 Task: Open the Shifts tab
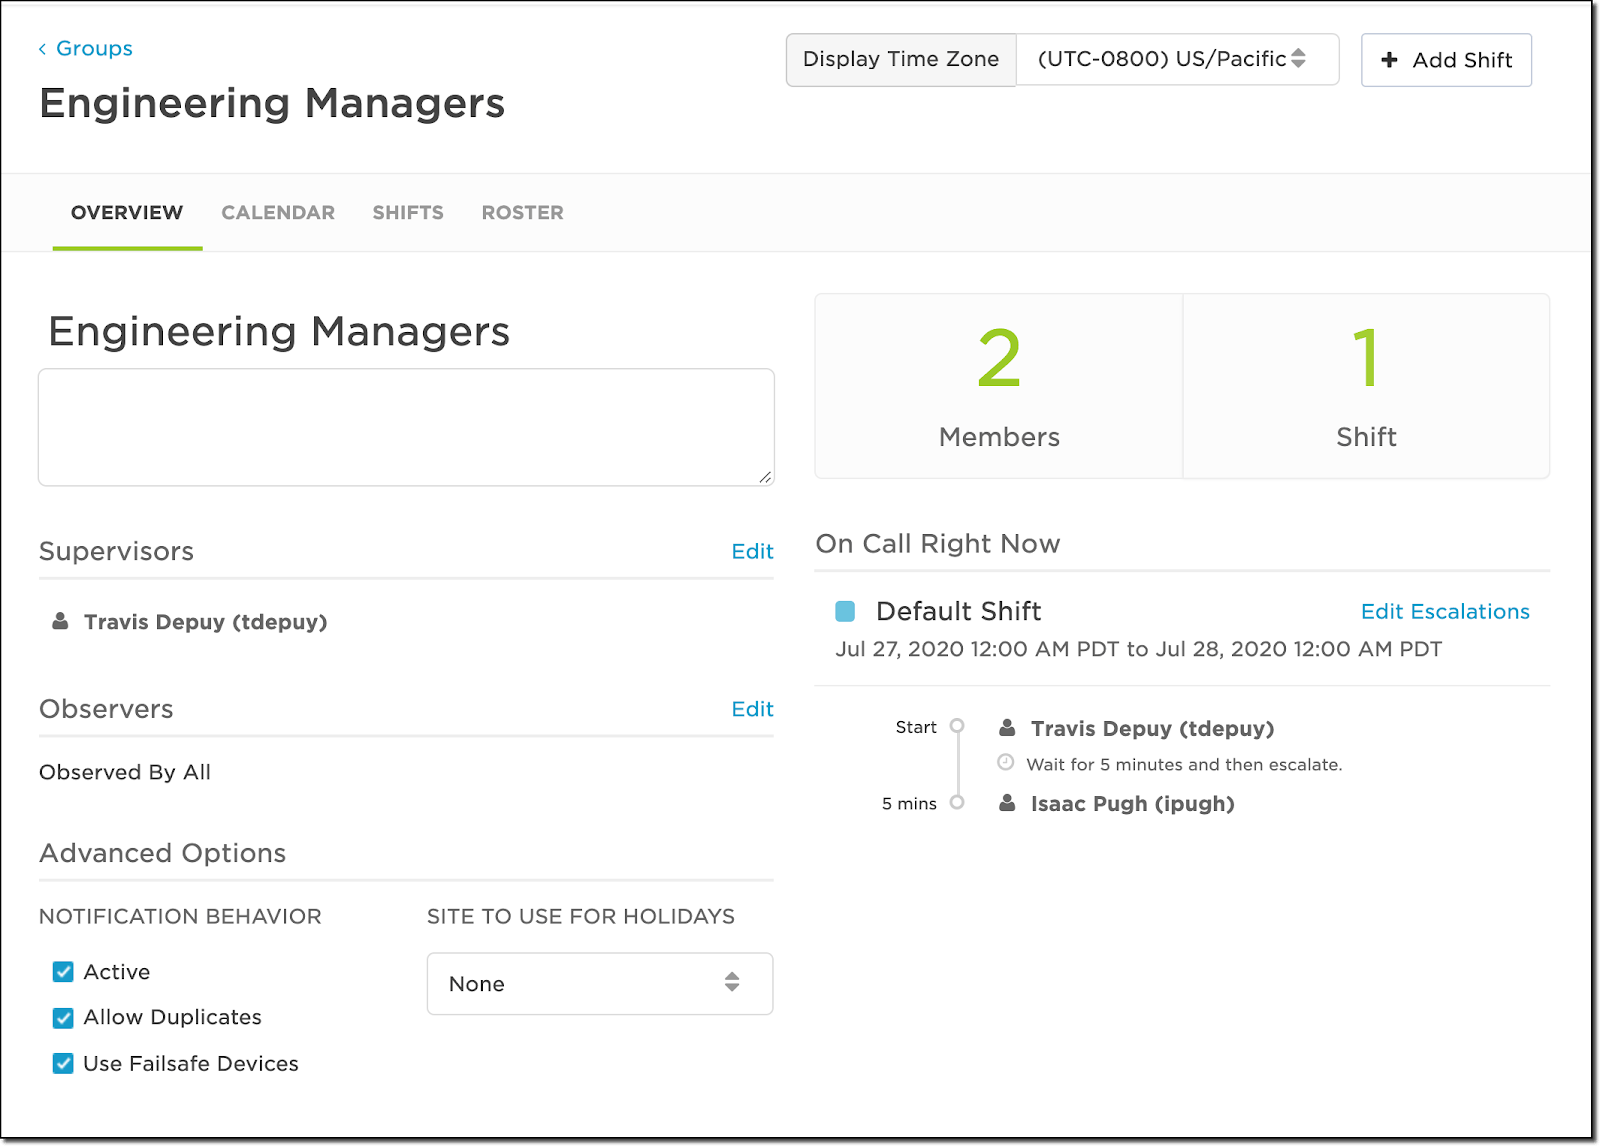[x=408, y=213]
